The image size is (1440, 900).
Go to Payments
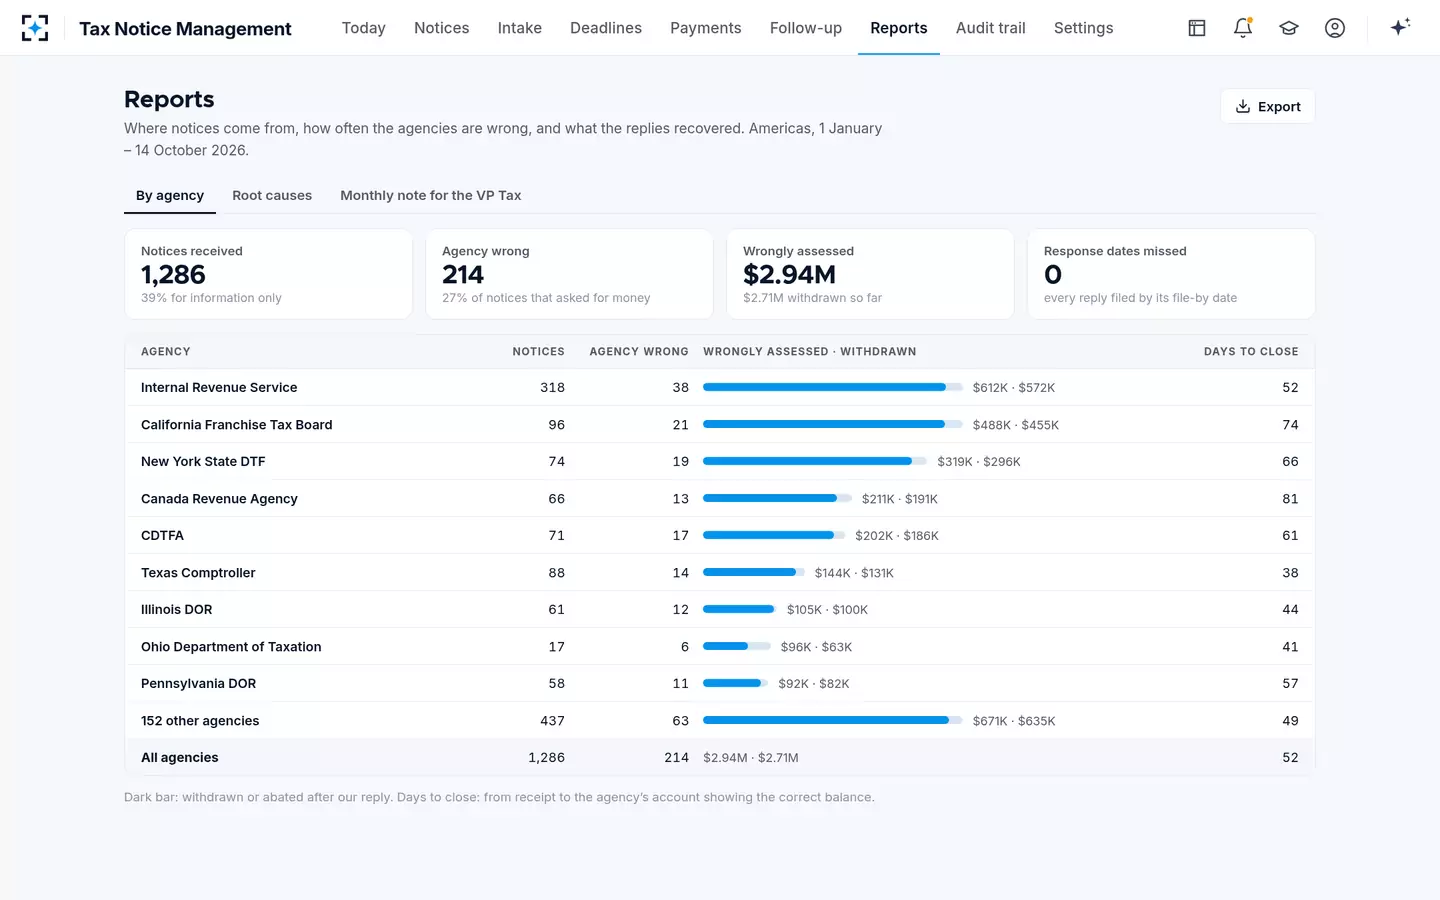click(706, 28)
